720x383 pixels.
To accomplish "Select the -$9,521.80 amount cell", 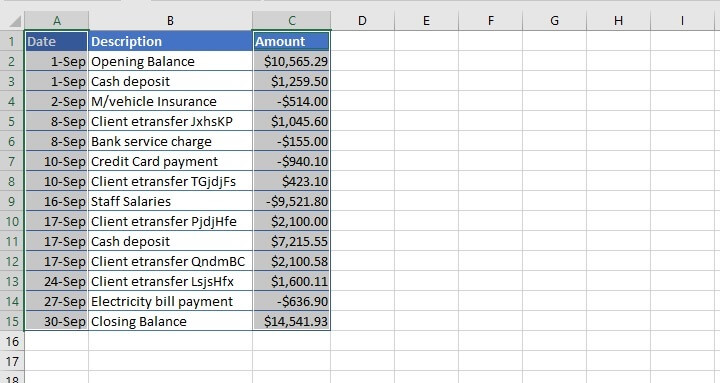I will tap(292, 202).
